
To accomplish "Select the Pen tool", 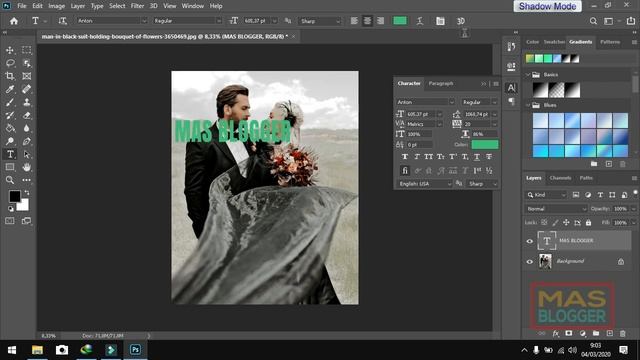I will (x=27, y=142).
